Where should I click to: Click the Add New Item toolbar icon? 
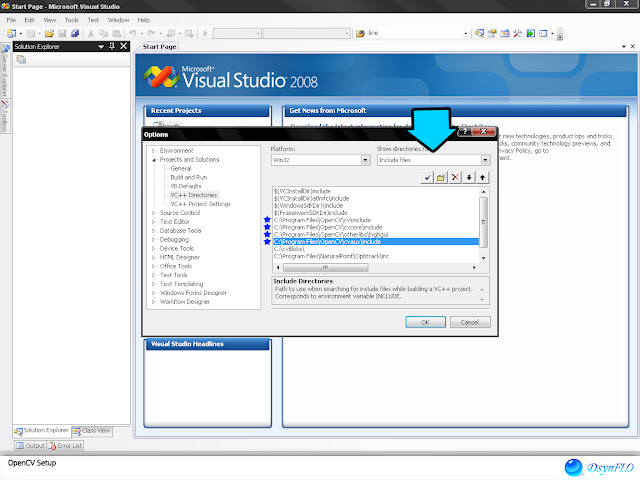(x=30, y=33)
